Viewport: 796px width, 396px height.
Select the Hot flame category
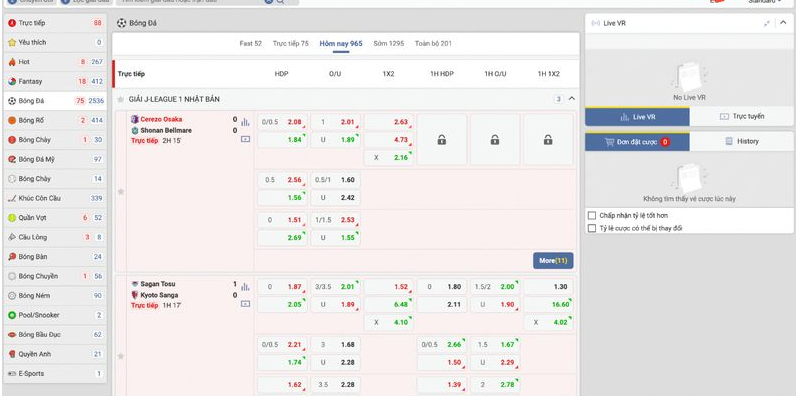click(55, 62)
